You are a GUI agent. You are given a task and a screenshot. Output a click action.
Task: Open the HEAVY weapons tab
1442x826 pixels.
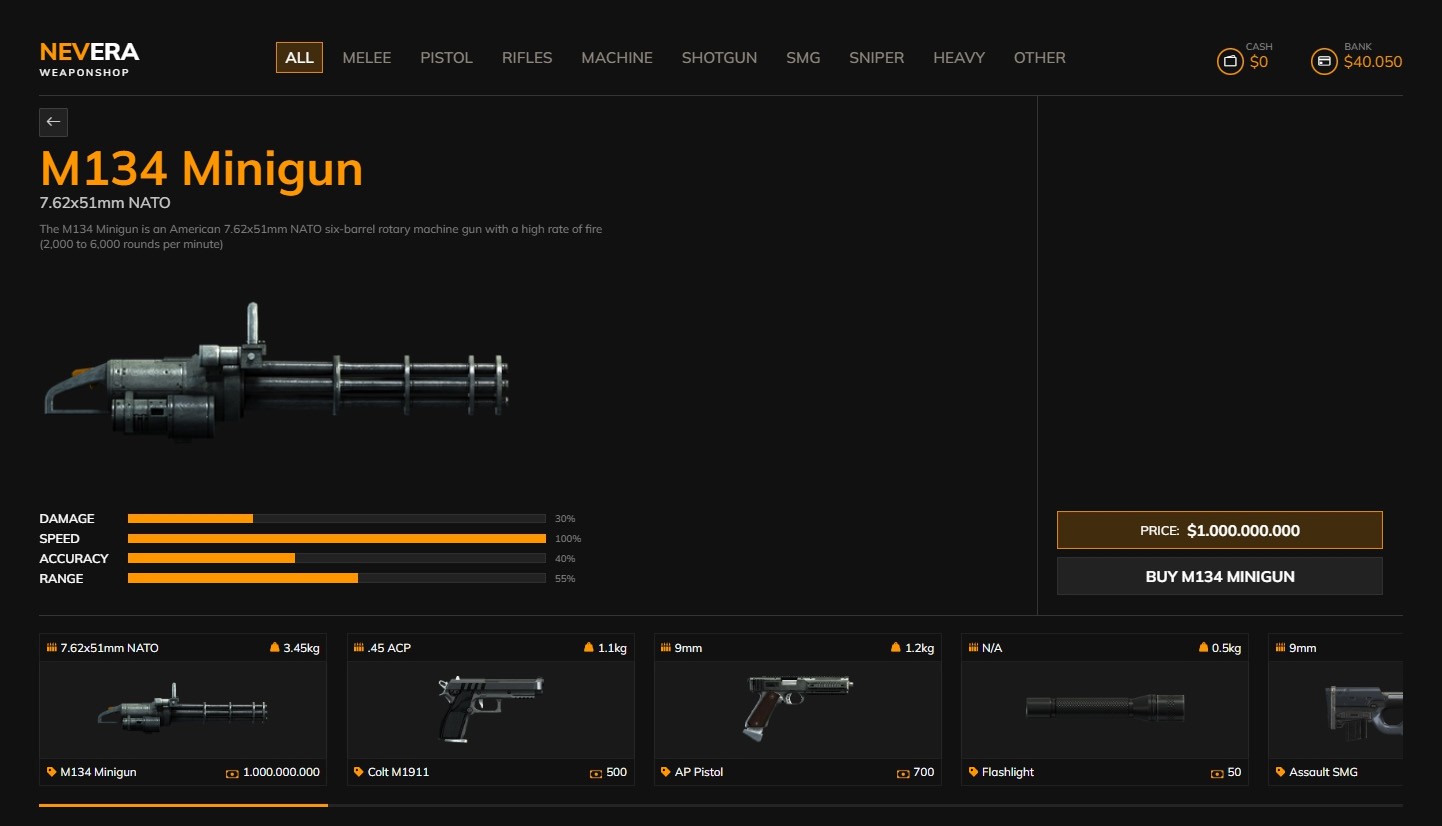tap(959, 58)
